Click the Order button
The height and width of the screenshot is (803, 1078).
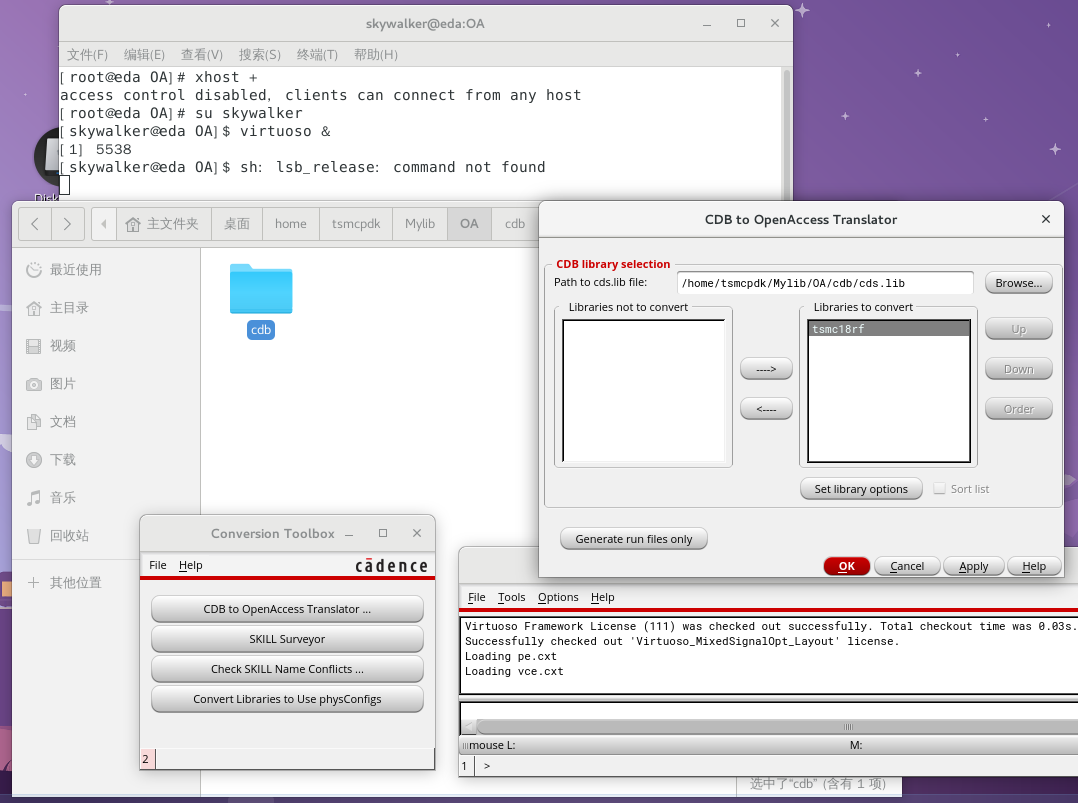[x=1018, y=408]
